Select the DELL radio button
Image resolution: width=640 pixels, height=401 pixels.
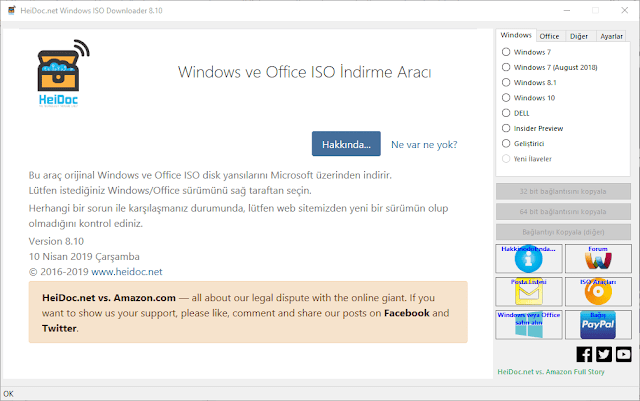point(506,113)
